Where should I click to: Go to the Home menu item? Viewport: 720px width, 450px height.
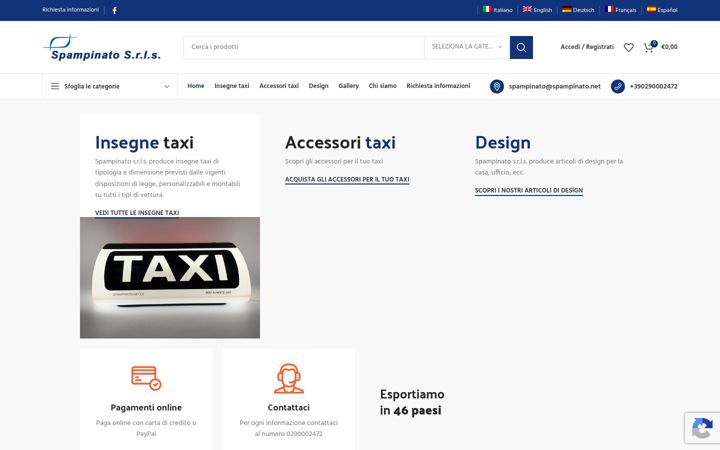click(196, 86)
